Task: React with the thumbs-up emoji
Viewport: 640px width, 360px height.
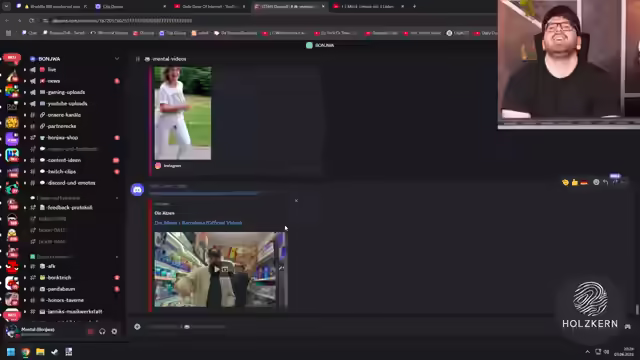Action: coord(575,182)
